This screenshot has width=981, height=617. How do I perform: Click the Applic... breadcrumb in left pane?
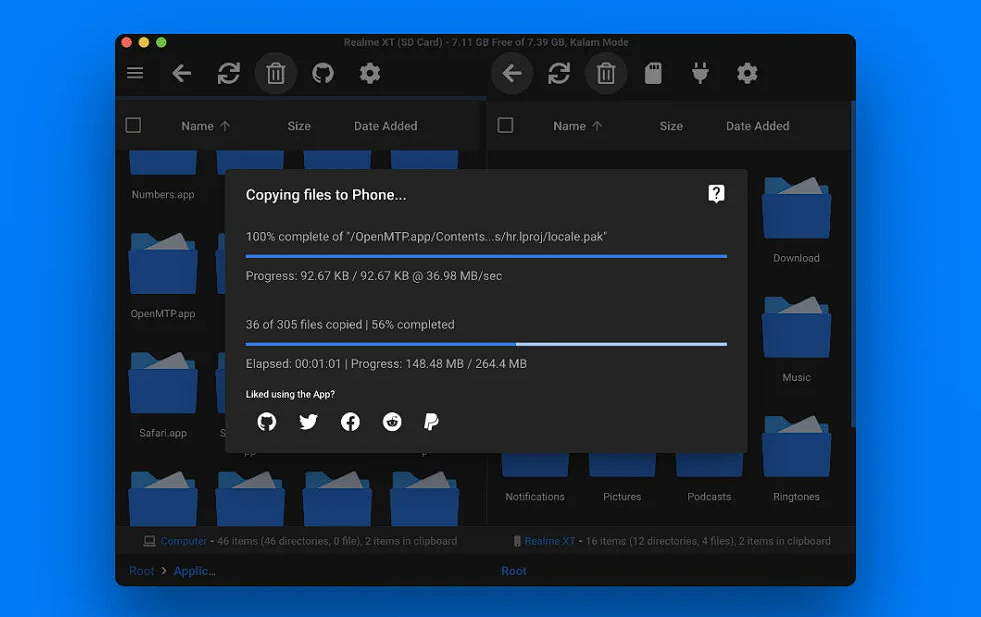195,571
